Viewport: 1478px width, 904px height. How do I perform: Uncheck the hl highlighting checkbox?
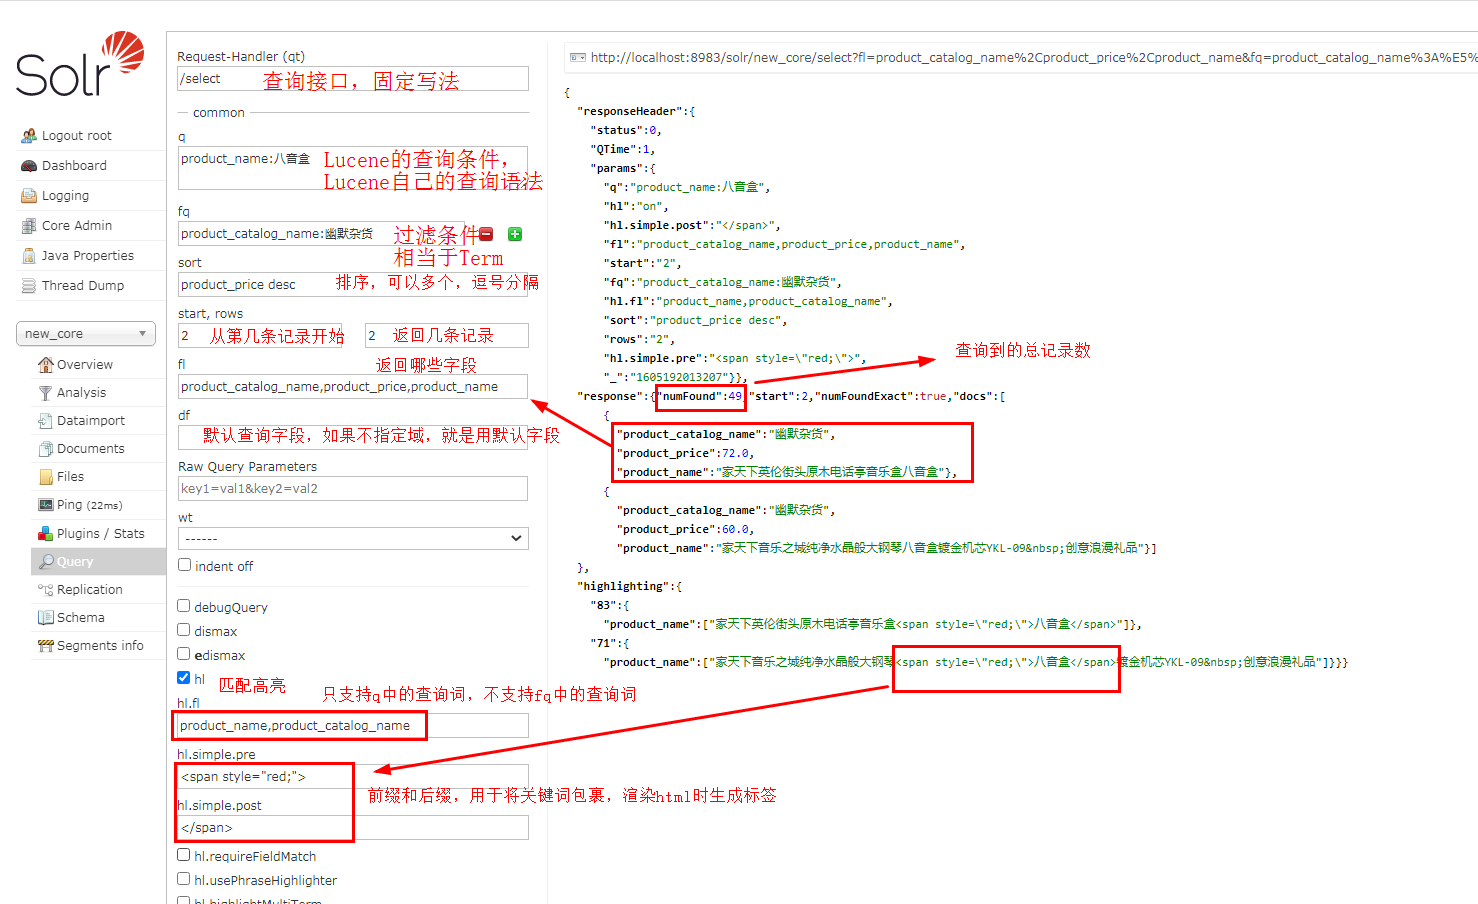pyautogui.click(x=184, y=678)
